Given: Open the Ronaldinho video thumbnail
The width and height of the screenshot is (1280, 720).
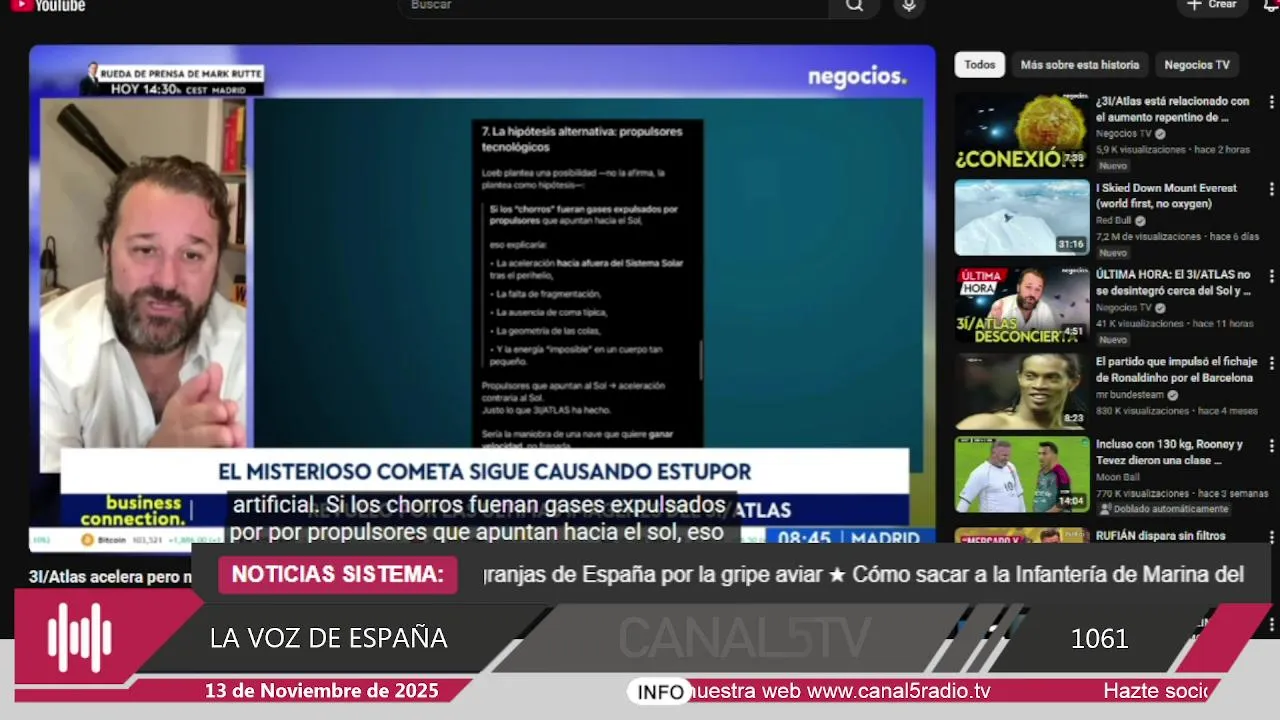Looking at the screenshot, I should 1021,391.
